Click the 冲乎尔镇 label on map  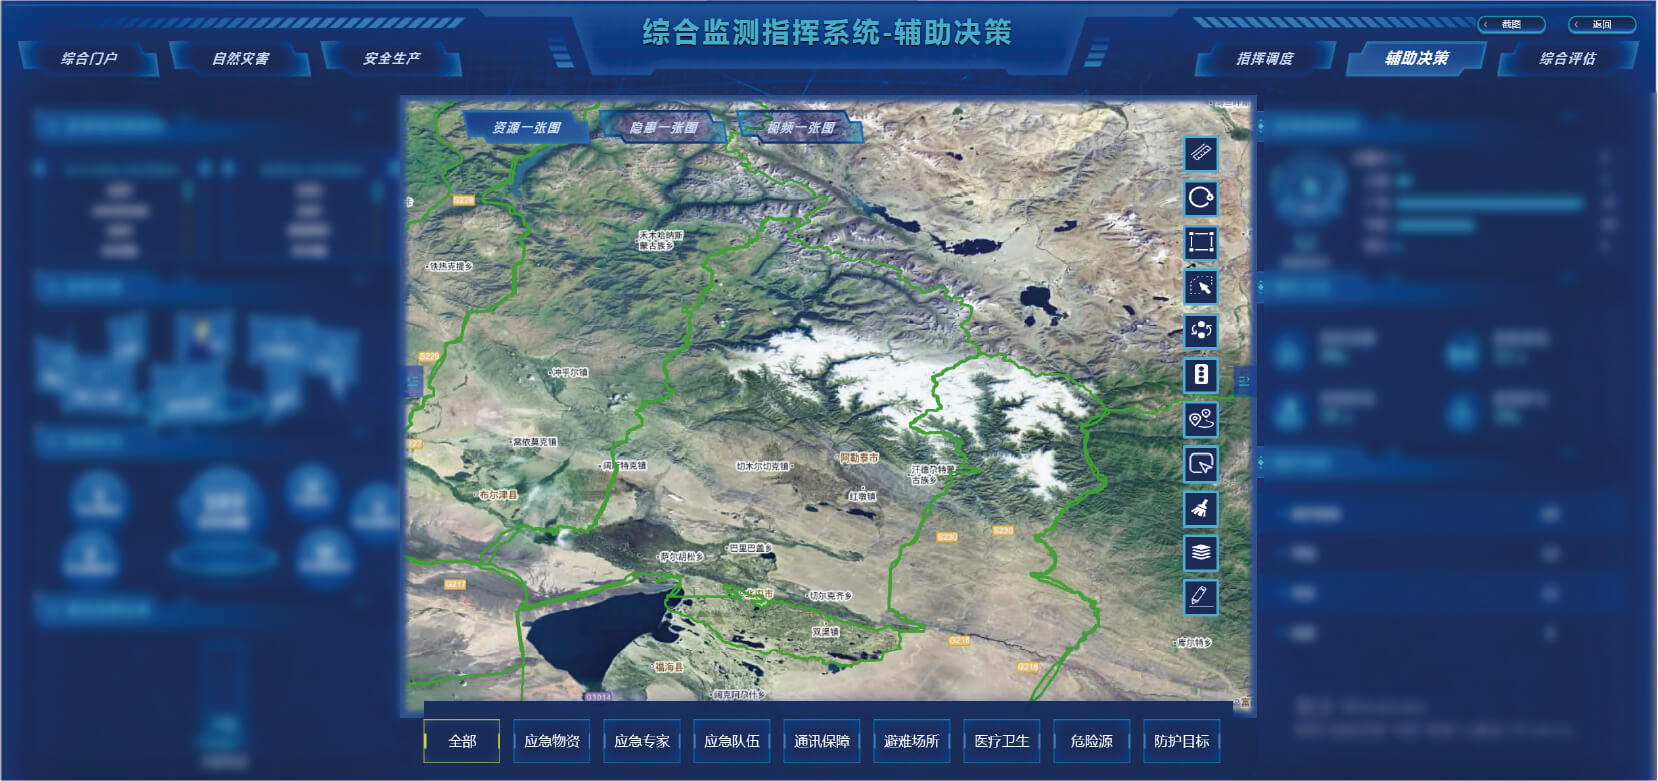tap(571, 372)
